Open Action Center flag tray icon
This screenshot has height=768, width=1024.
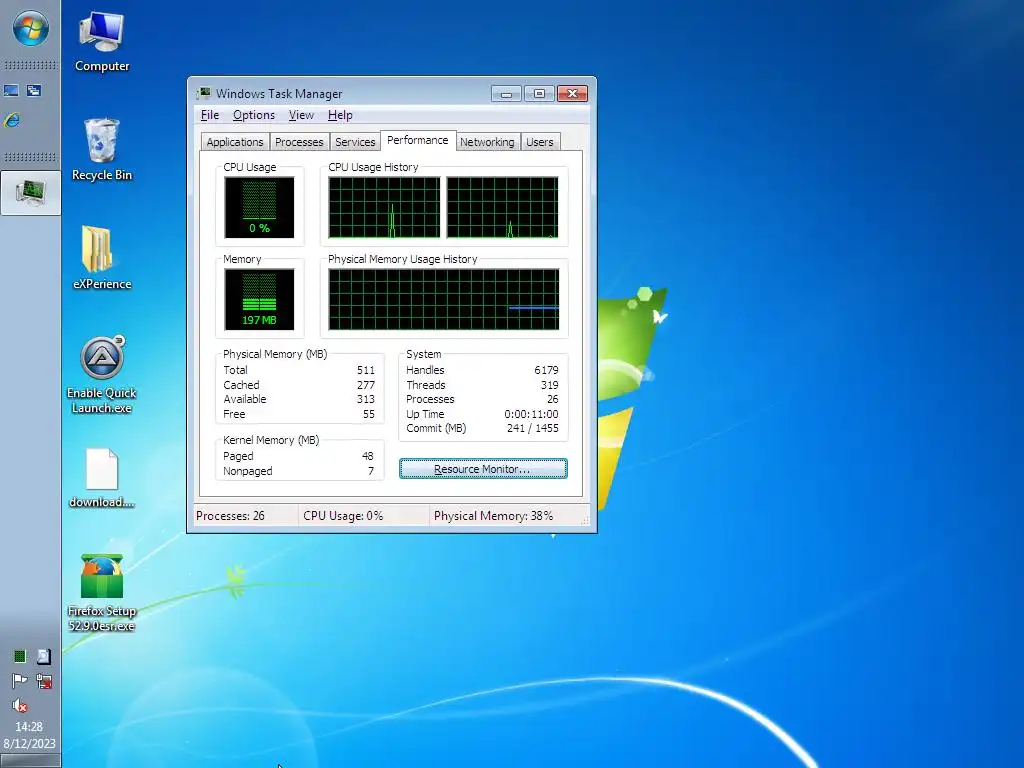(20, 681)
